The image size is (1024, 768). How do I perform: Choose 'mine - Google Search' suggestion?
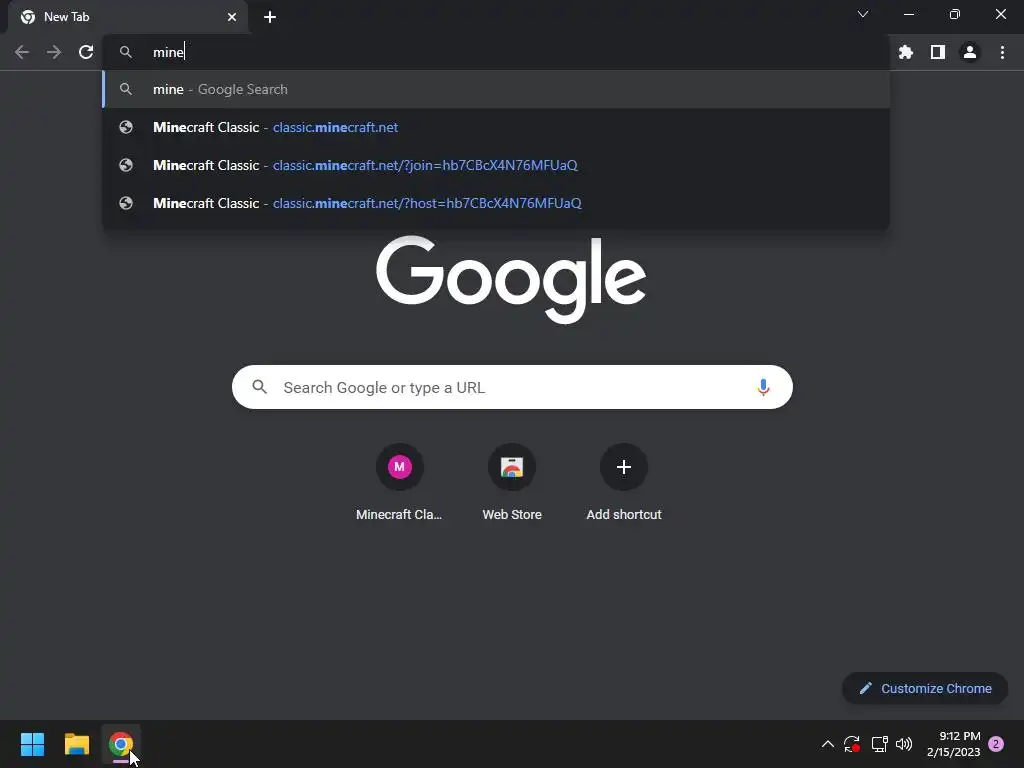point(496,89)
